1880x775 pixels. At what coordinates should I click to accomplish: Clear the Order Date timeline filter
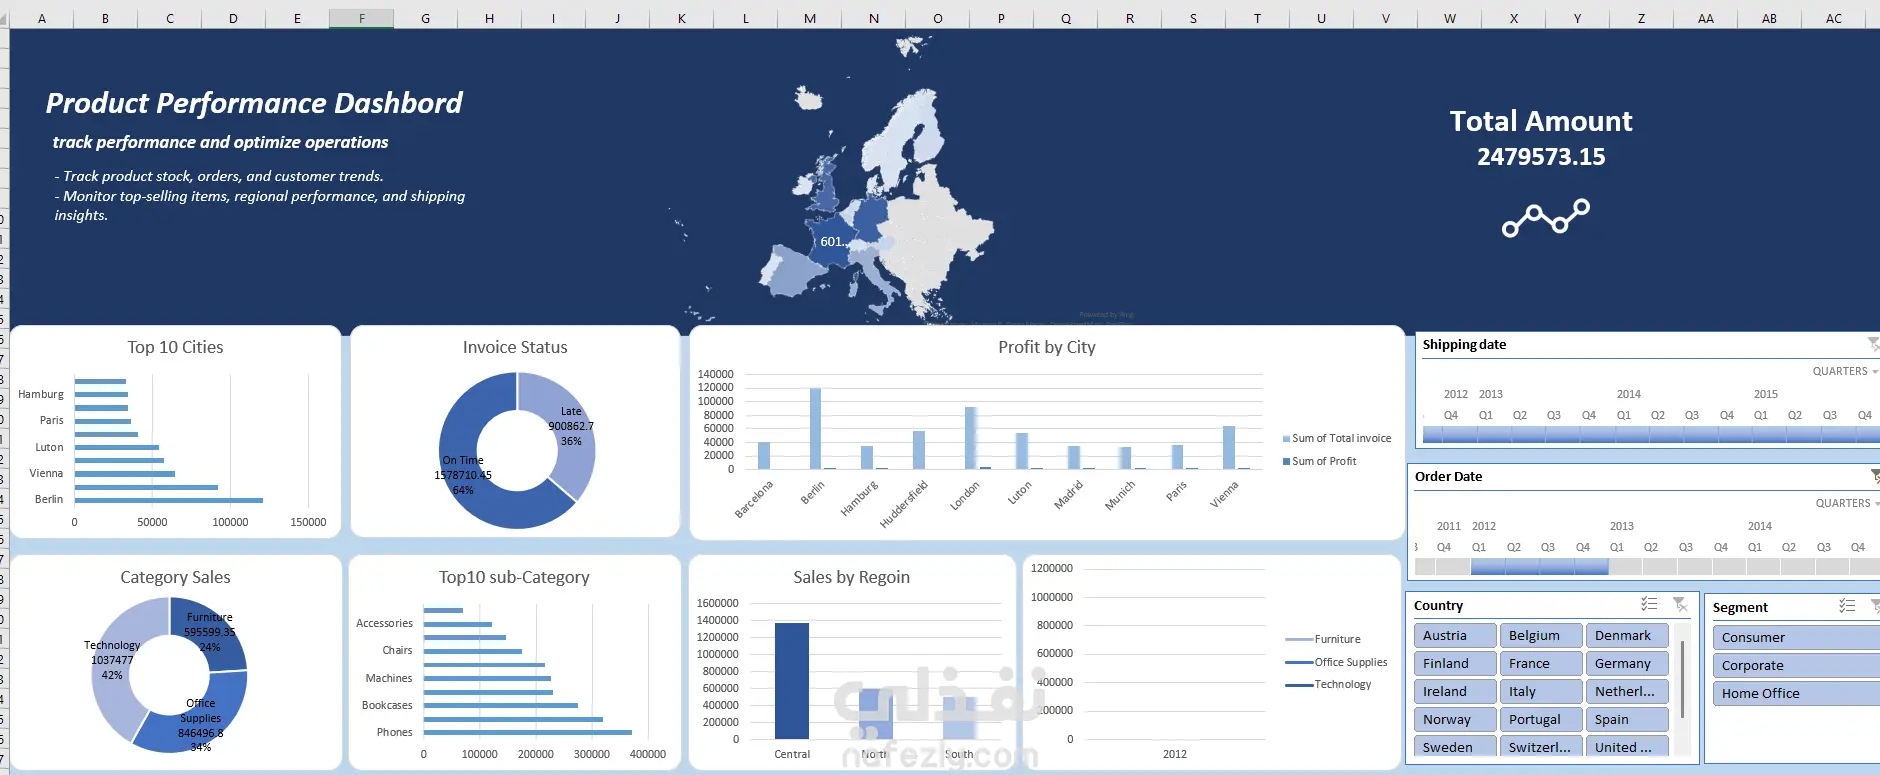[x=1875, y=476]
